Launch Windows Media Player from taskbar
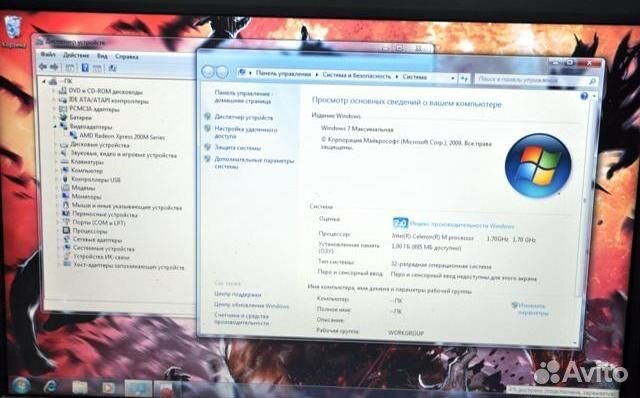 coord(108,387)
